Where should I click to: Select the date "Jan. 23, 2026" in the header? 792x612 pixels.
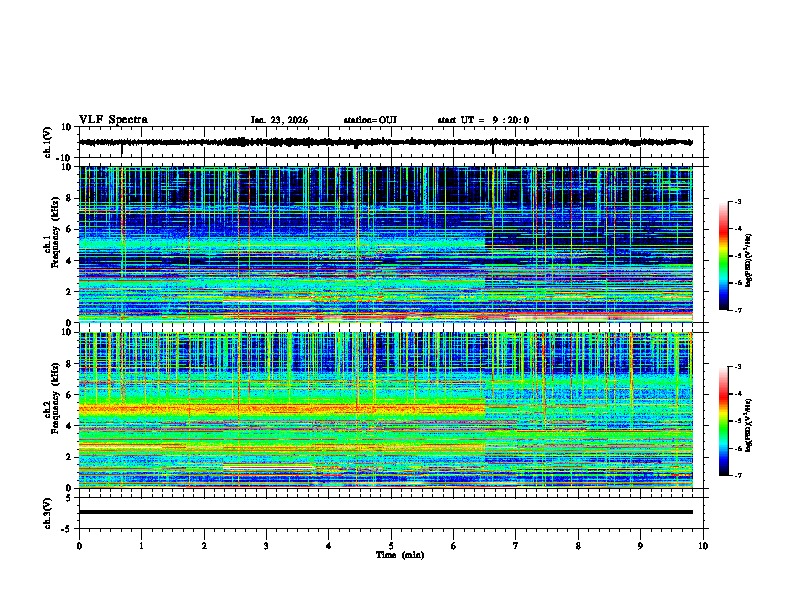[x=279, y=120]
